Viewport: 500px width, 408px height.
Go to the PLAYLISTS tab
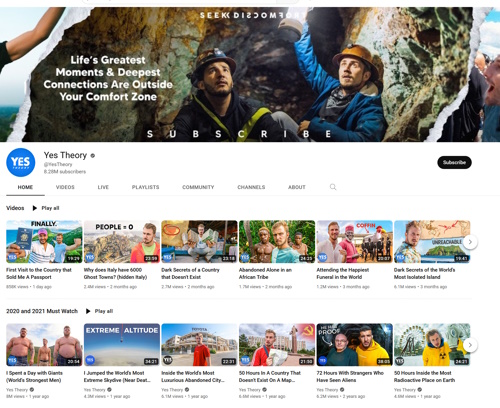145,187
